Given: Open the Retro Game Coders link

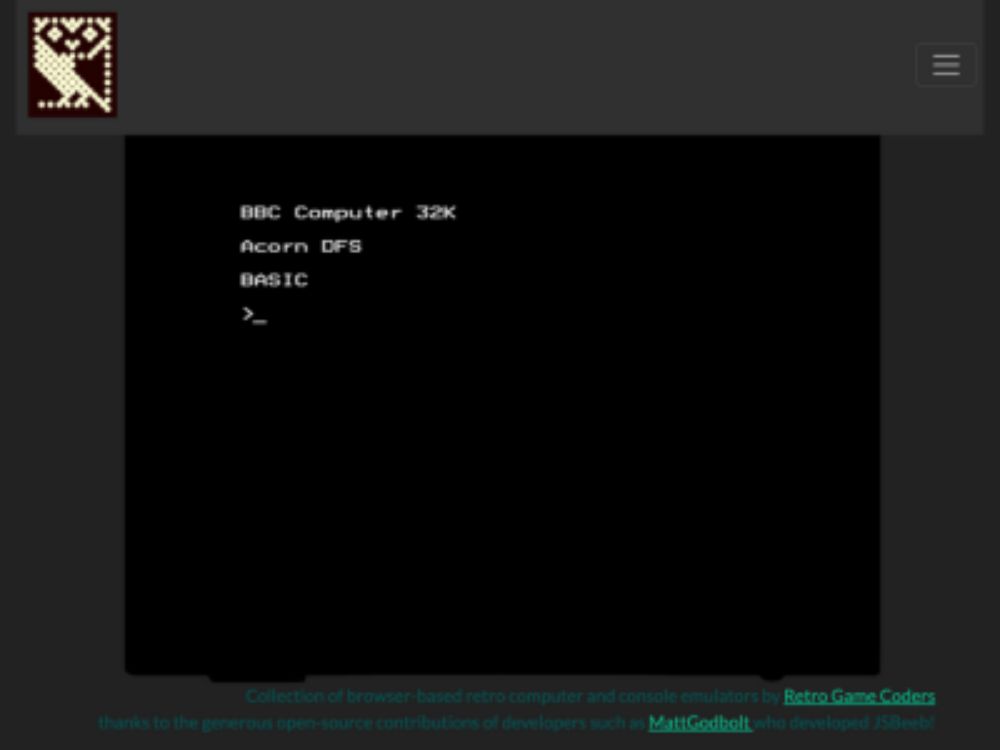Looking at the screenshot, I should (x=859, y=696).
